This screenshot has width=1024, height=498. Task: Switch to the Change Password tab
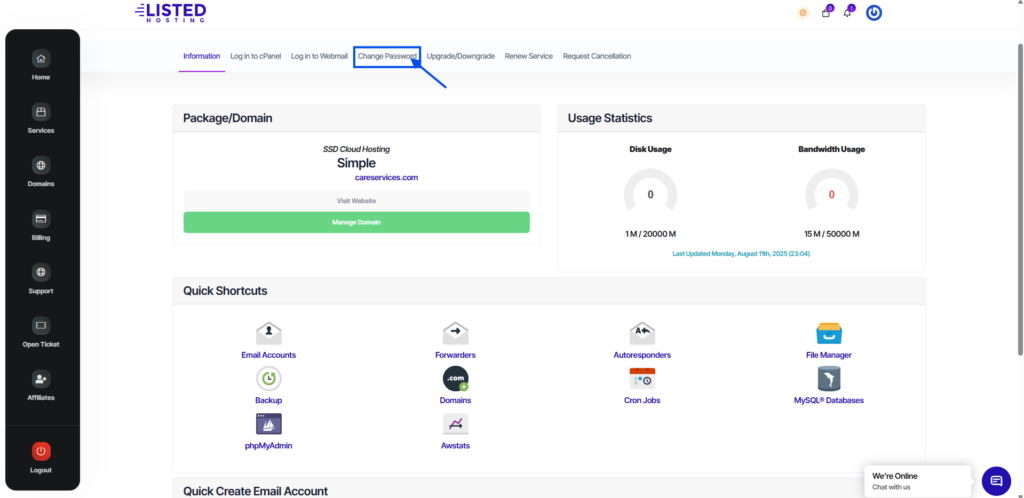pyautogui.click(x=387, y=56)
